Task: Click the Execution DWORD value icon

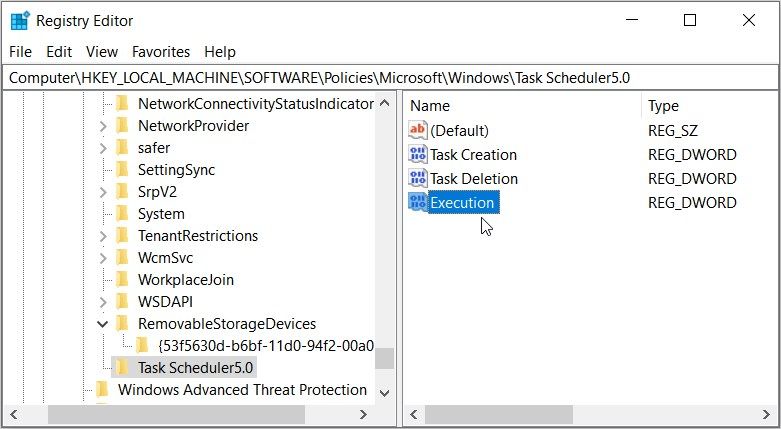Action: pyautogui.click(x=418, y=202)
